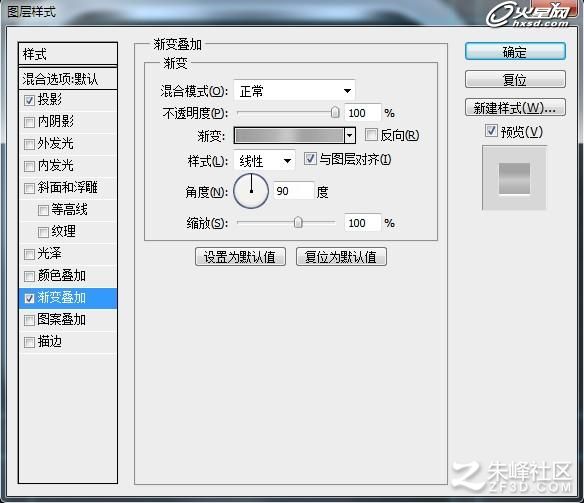Expand the gradient picker arrow
The image size is (584, 503).
pyautogui.click(x=349, y=136)
